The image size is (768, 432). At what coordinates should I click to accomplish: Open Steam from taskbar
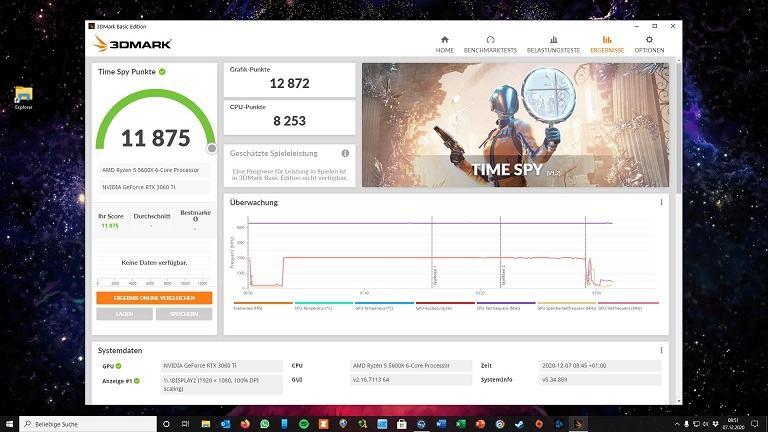pos(519,424)
